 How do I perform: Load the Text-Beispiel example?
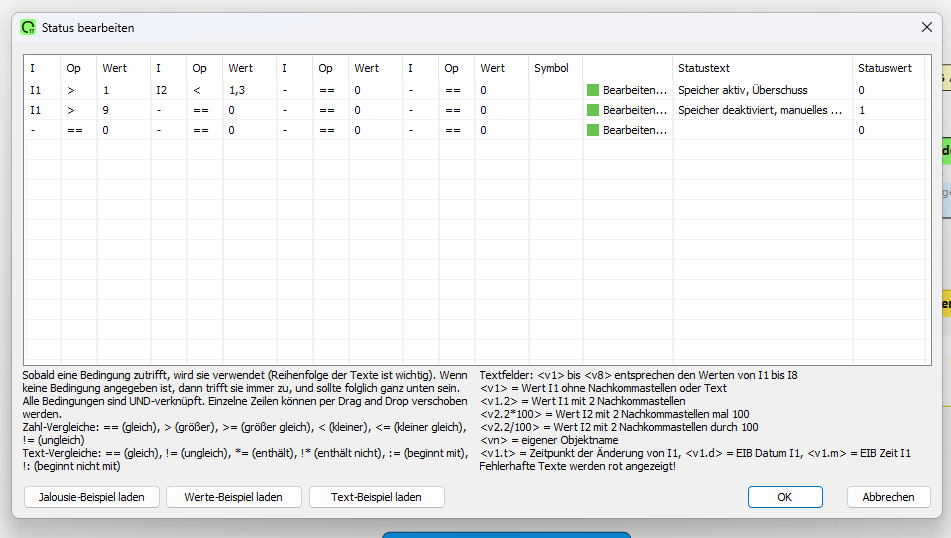click(376, 497)
